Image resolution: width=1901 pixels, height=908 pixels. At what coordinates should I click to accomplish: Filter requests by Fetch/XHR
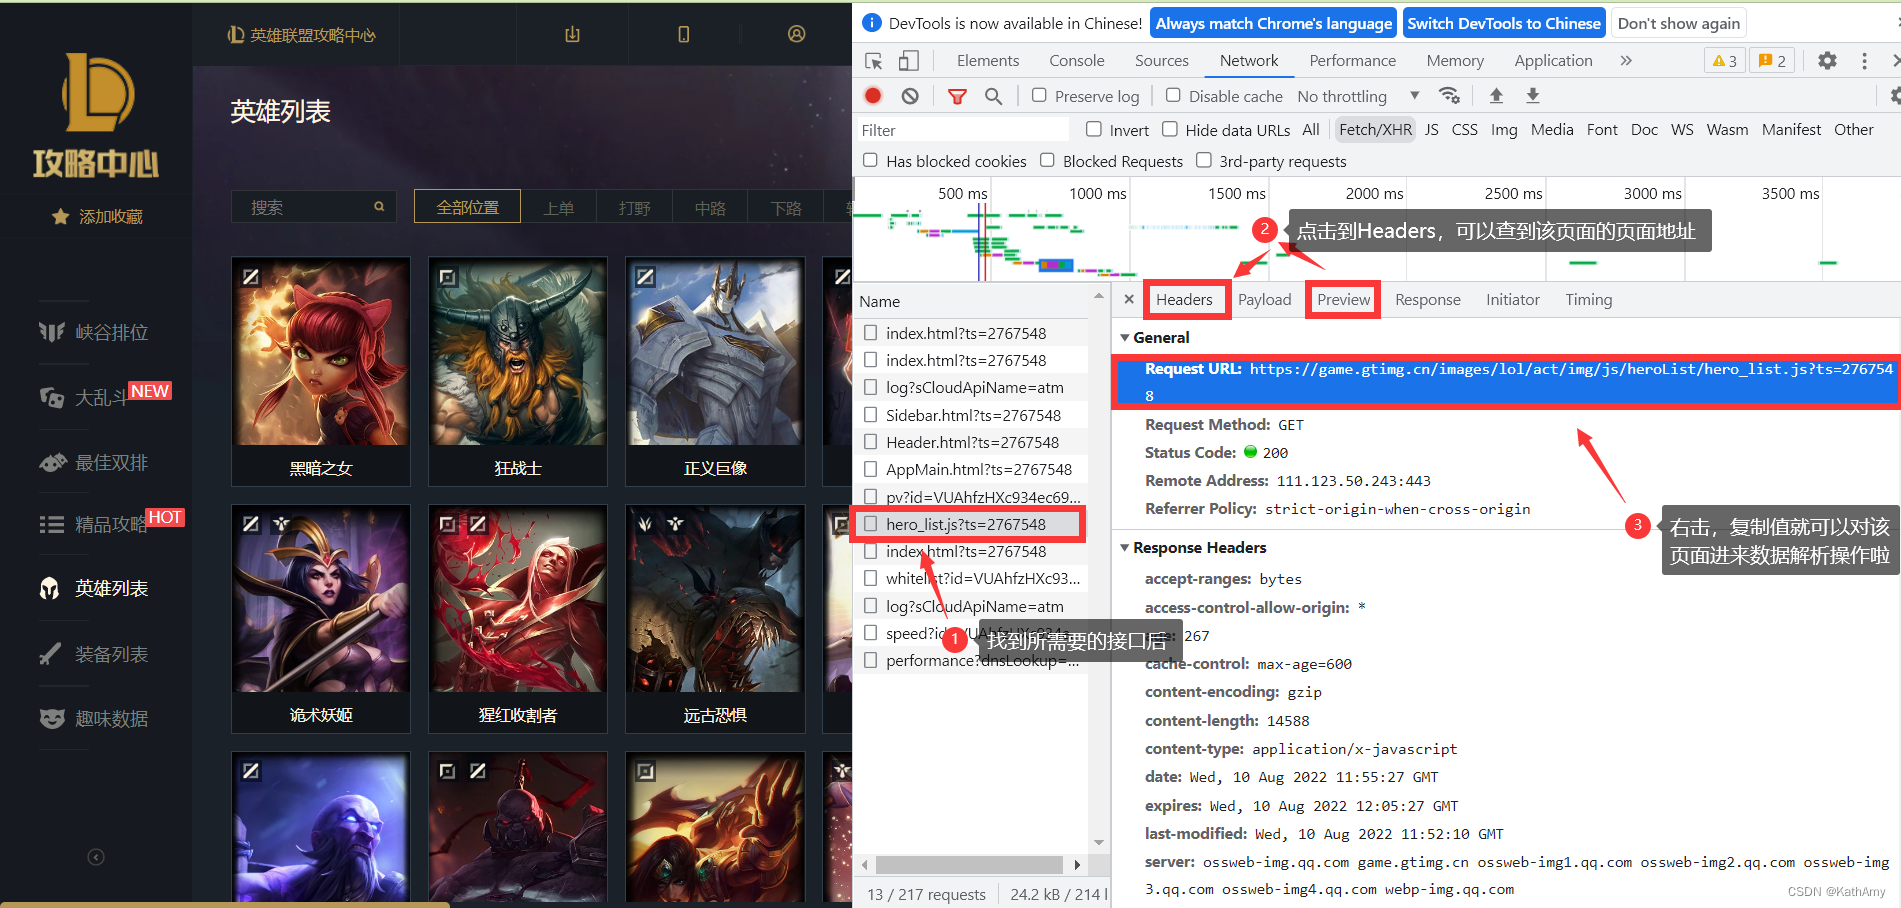[x=1375, y=129]
